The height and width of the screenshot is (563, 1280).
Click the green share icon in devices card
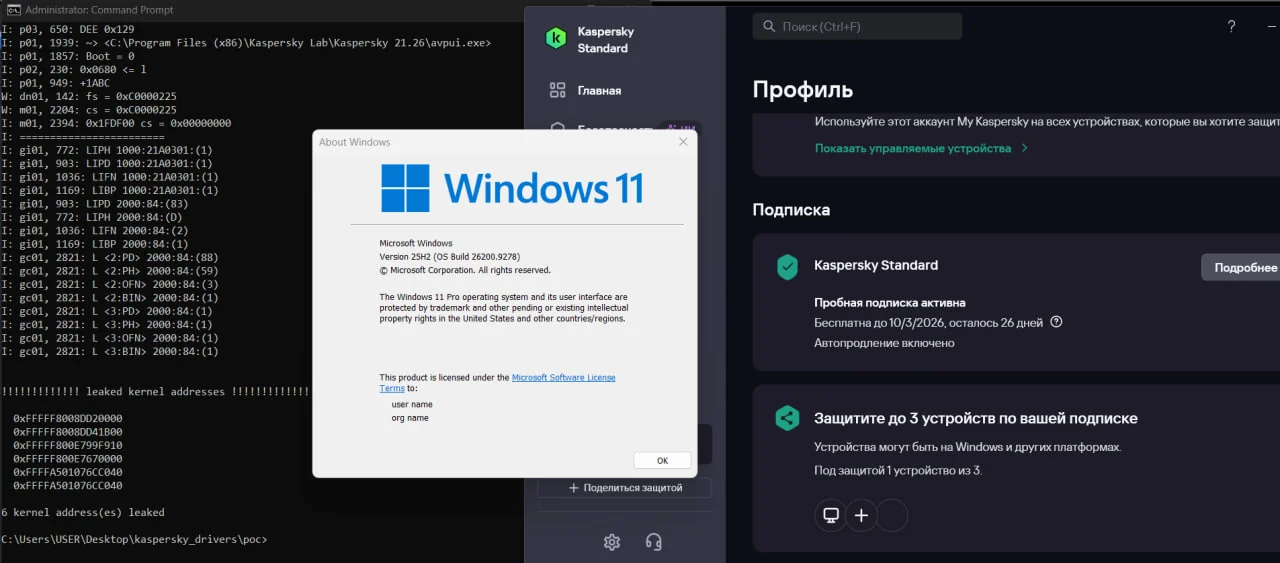[787, 419]
